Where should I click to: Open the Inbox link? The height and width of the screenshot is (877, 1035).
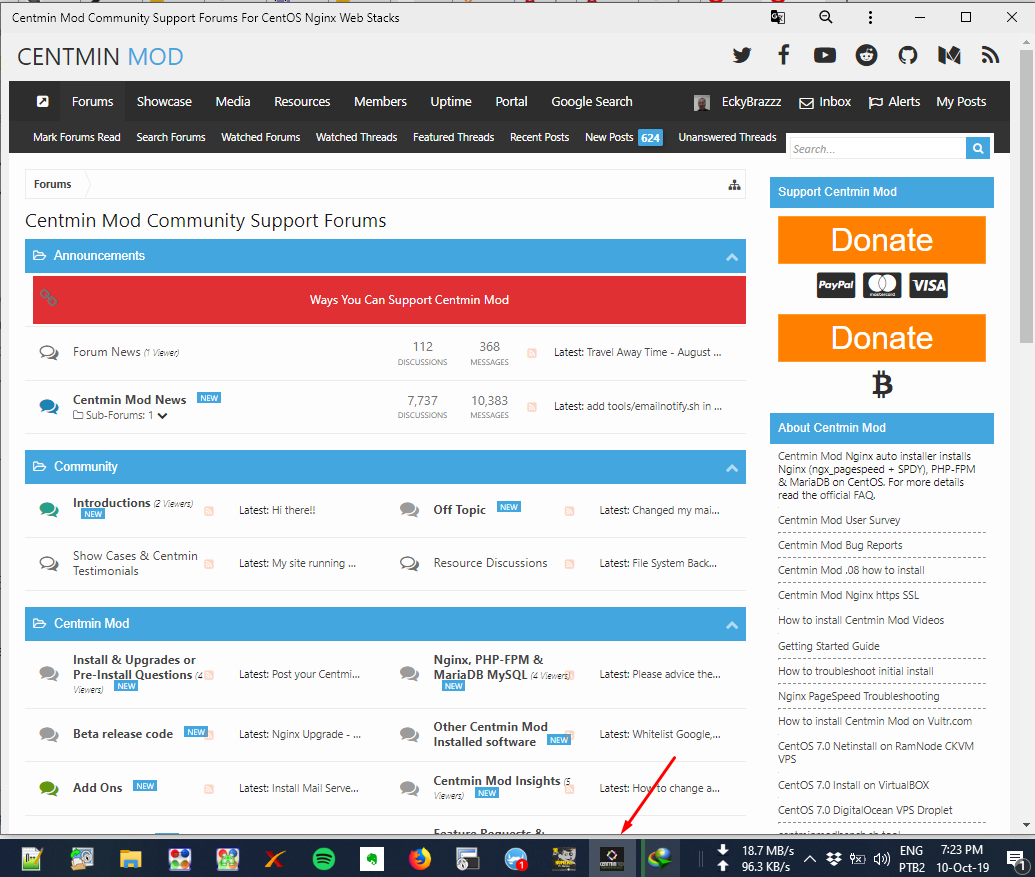pos(825,102)
